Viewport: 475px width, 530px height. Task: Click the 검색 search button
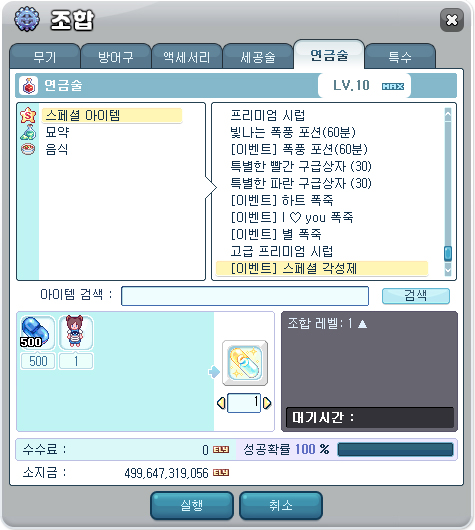pos(416,296)
